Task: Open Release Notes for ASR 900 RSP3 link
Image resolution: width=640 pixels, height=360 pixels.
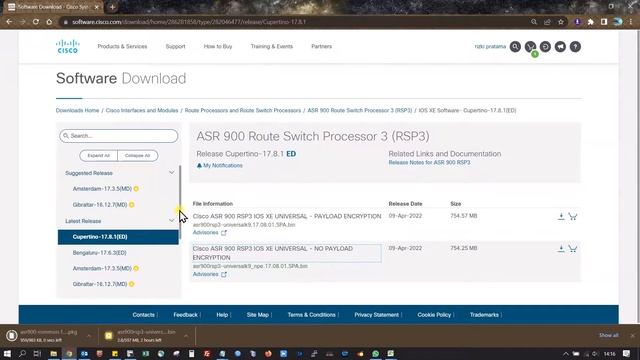Action: 429,162
